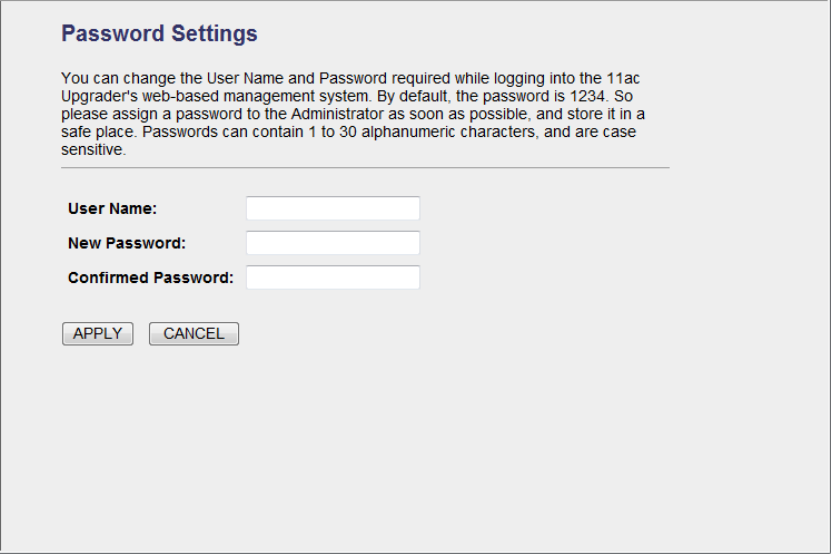Viewport: 831px width, 554px height.
Task: Click the "Confirmed Password:" label
Action: pos(150,277)
